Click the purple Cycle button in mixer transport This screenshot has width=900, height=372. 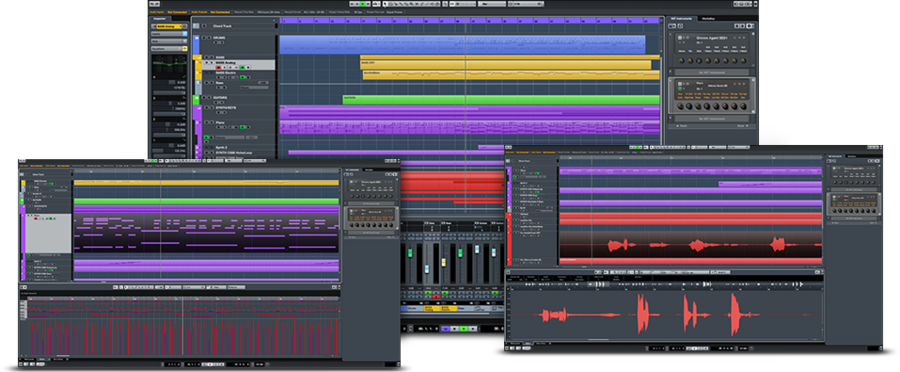click(445, 328)
